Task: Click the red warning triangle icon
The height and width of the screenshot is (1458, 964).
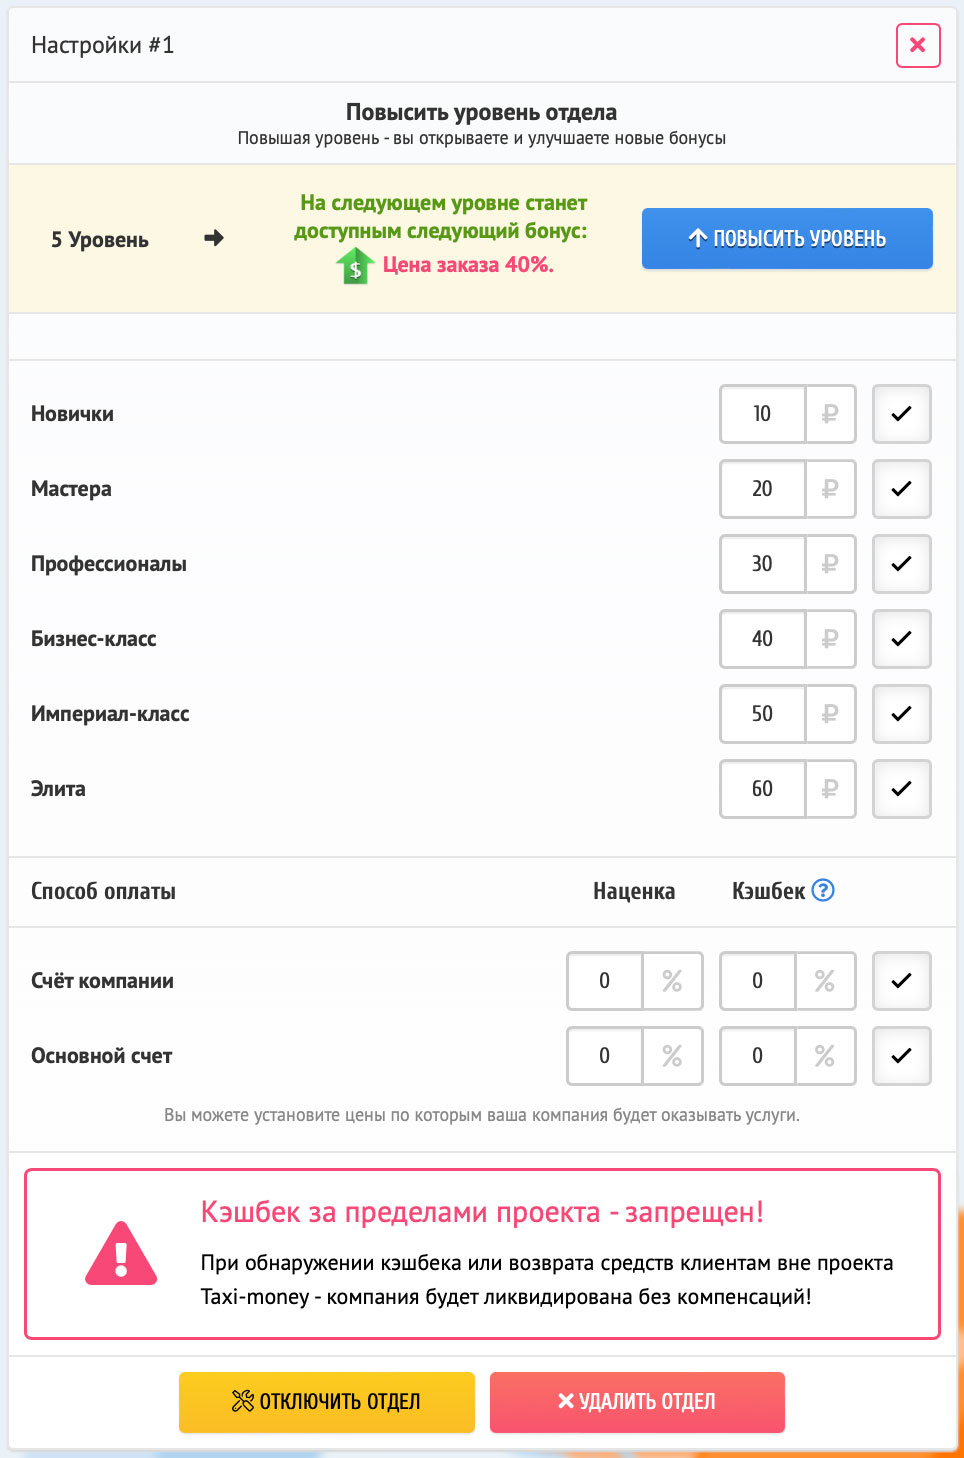Action: point(121,1253)
